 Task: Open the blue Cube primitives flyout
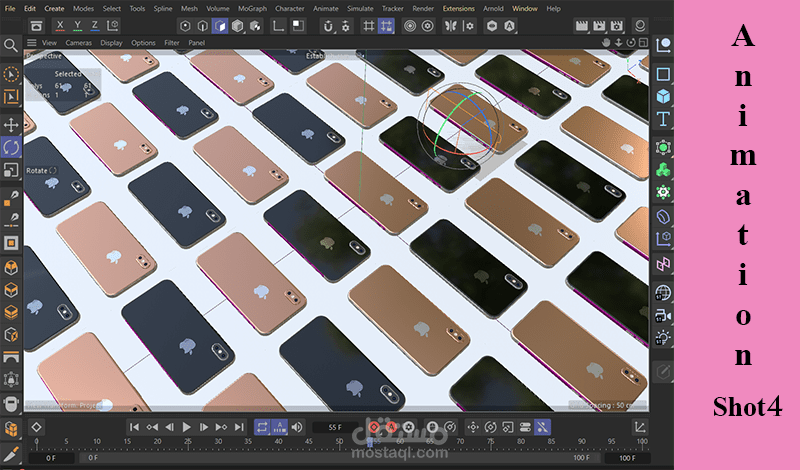coord(663,96)
